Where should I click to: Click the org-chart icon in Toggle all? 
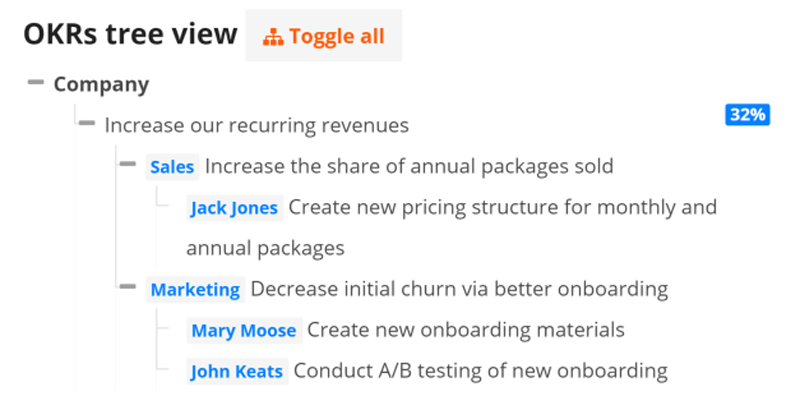pos(273,37)
